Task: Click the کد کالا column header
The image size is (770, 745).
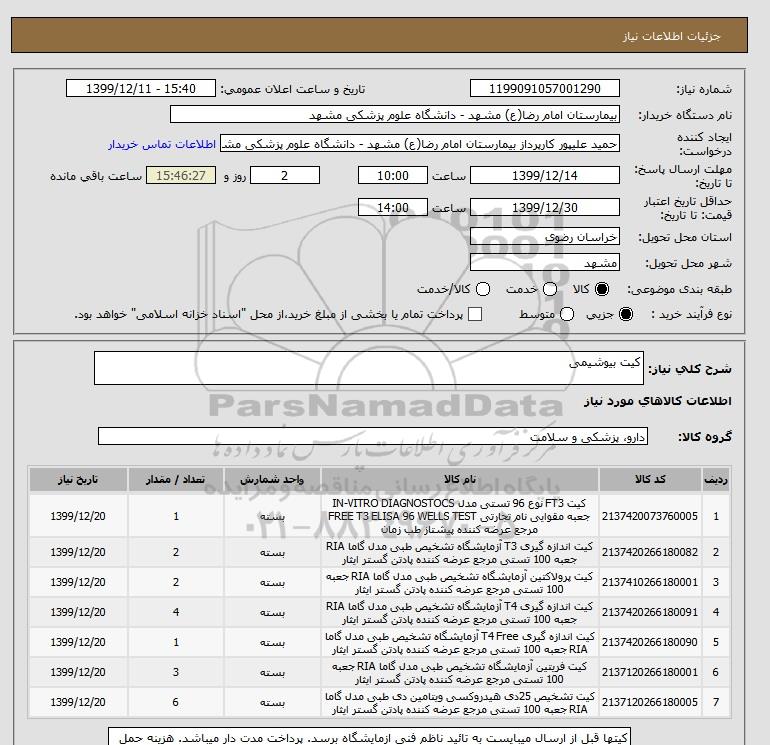Action: pos(650,479)
